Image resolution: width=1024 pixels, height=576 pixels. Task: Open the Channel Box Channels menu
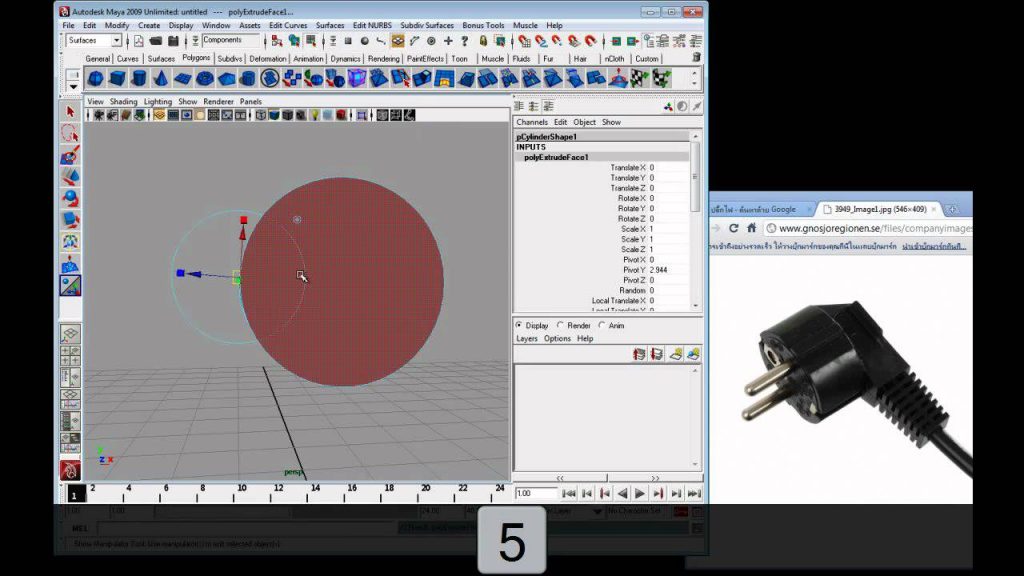[532, 122]
